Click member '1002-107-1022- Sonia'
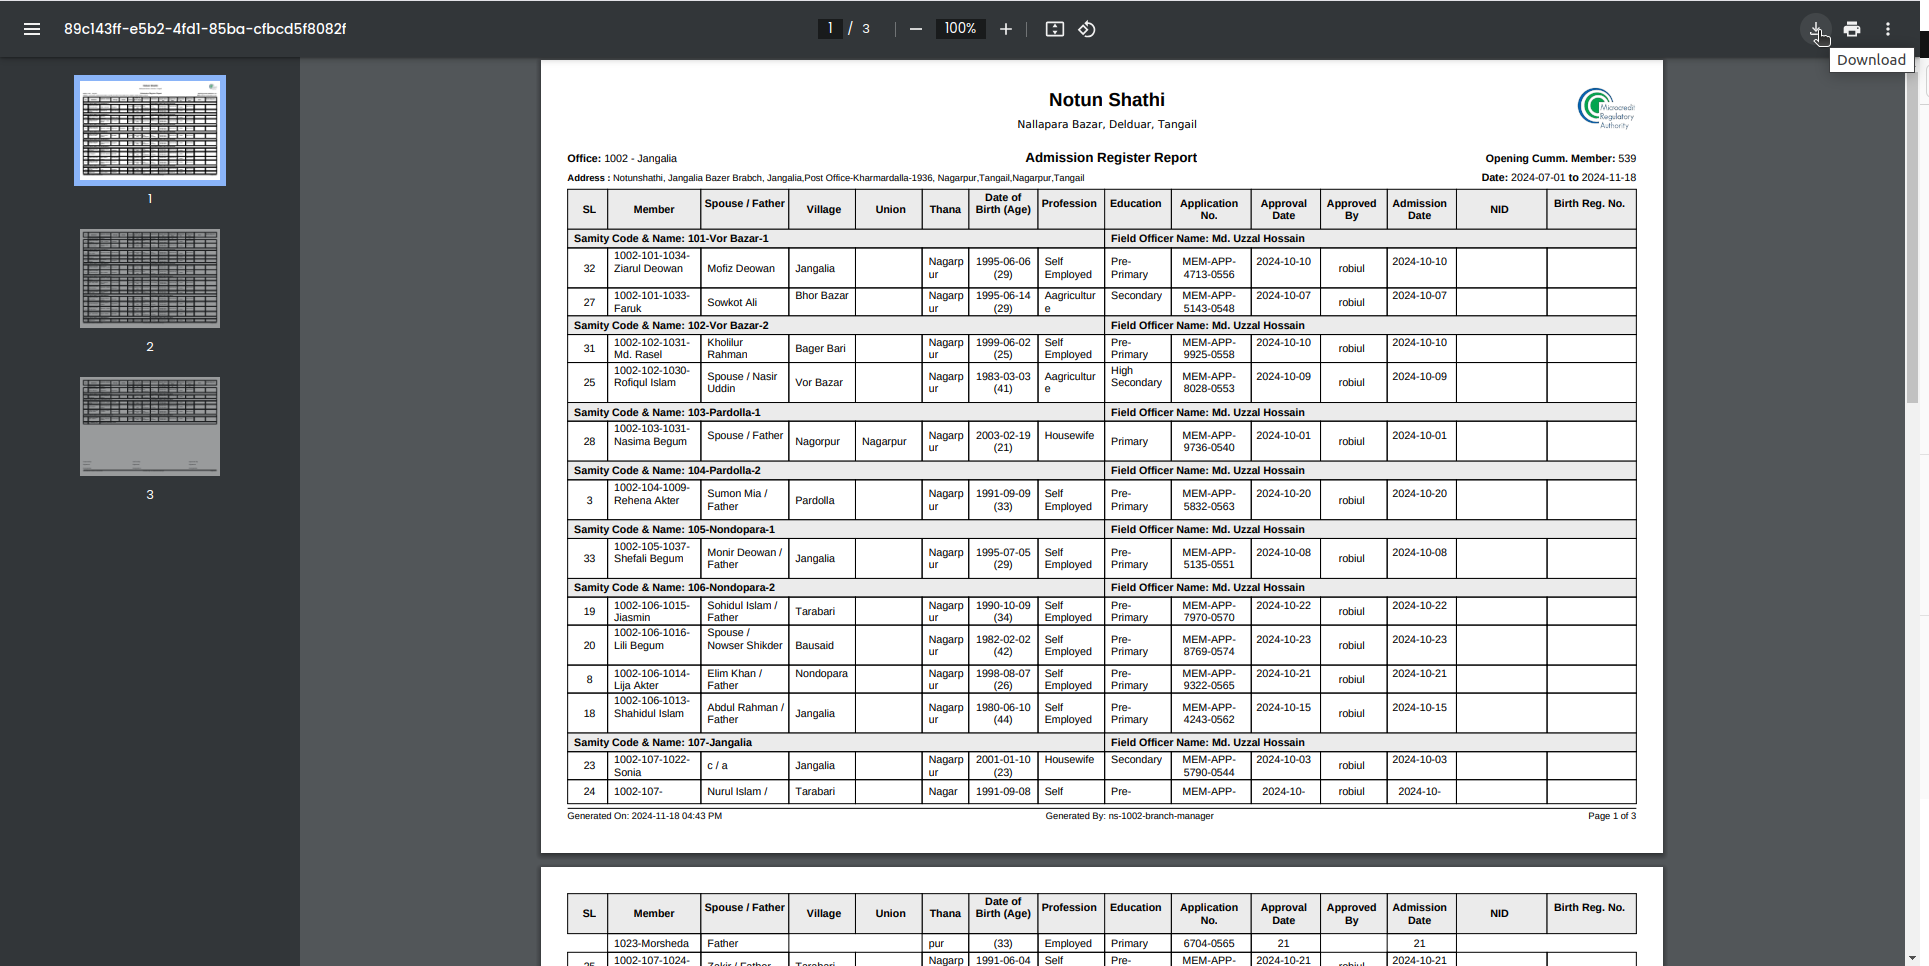 tap(652, 766)
